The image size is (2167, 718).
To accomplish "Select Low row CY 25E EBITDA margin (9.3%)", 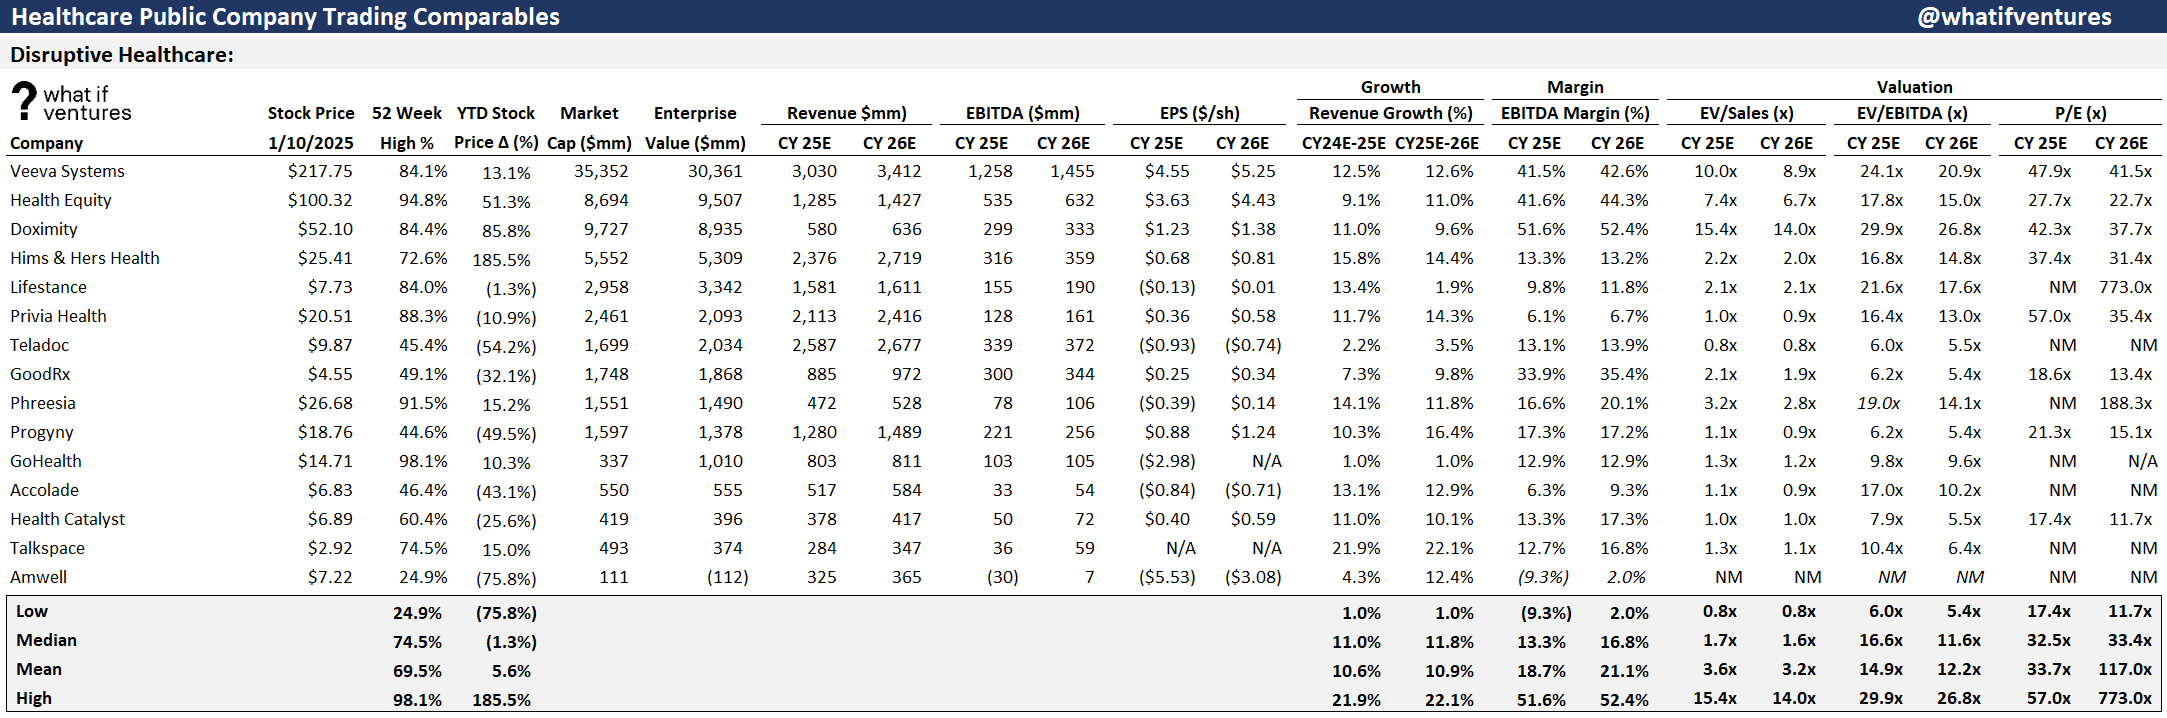I will pyautogui.click(x=1545, y=613).
